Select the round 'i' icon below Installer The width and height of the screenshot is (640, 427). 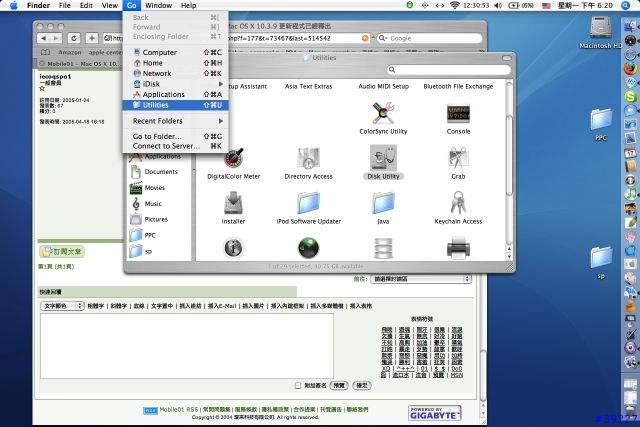coord(233,248)
